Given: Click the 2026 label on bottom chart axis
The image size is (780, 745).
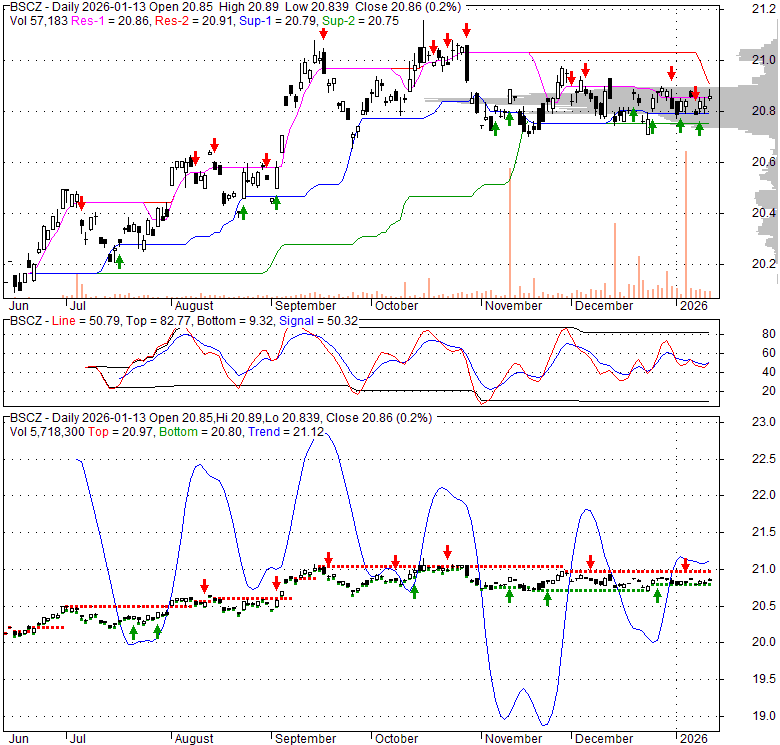Looking at the screenshot, I should coord(693,738).
